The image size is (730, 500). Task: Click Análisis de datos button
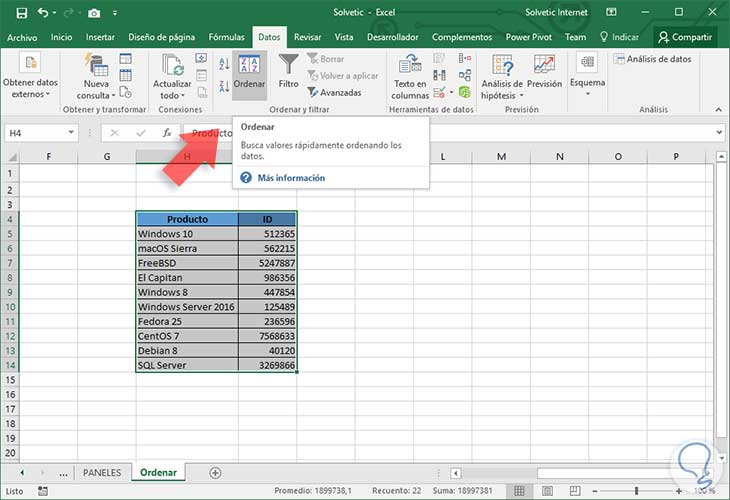[652, 59]
